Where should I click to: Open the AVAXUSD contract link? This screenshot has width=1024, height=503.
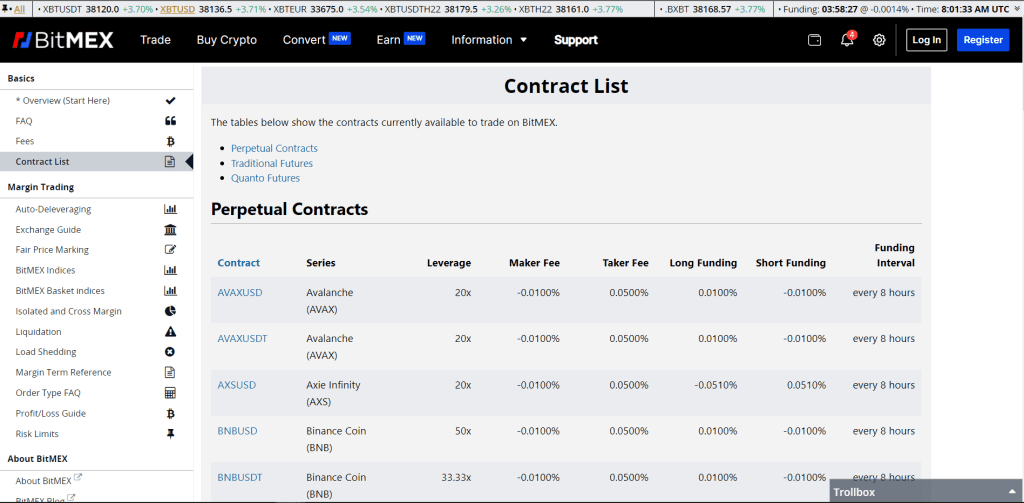tap(240, 293)
